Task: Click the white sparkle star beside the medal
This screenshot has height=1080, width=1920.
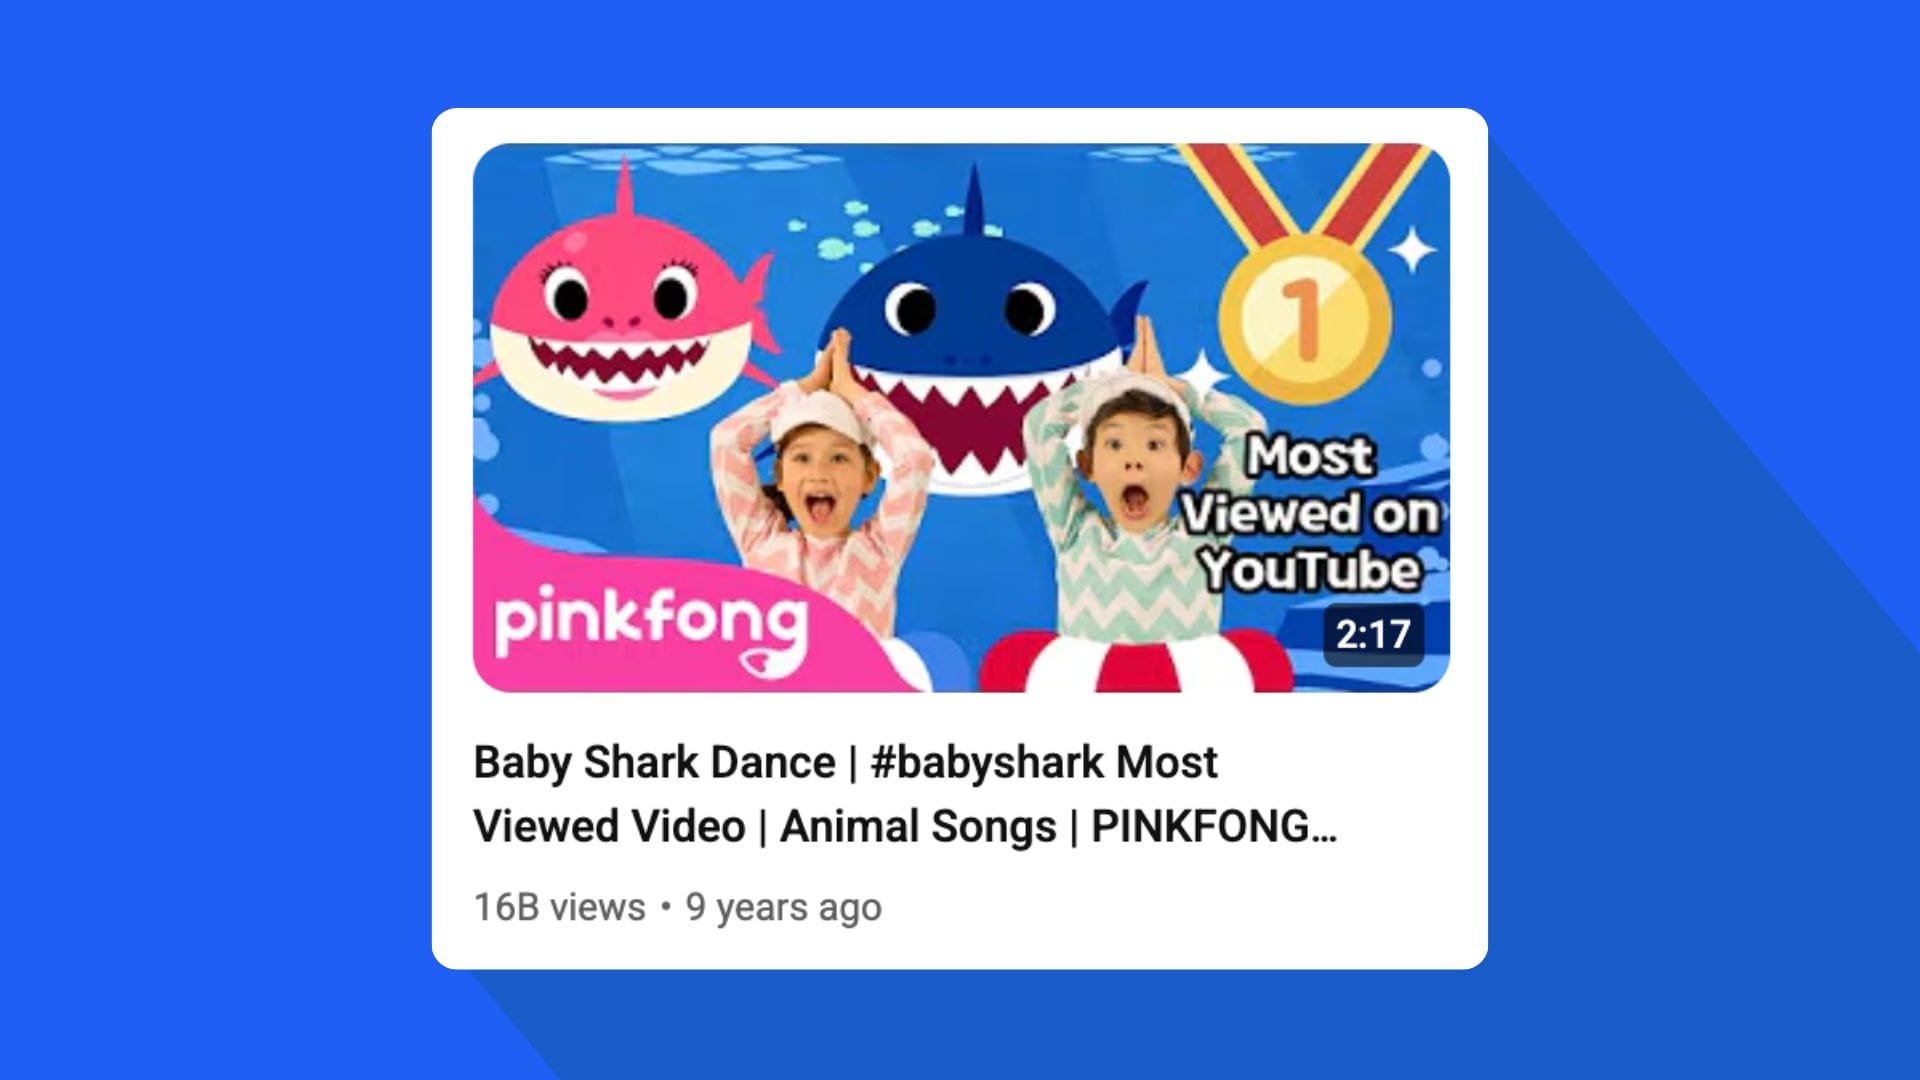Action: pos(1413,249)
